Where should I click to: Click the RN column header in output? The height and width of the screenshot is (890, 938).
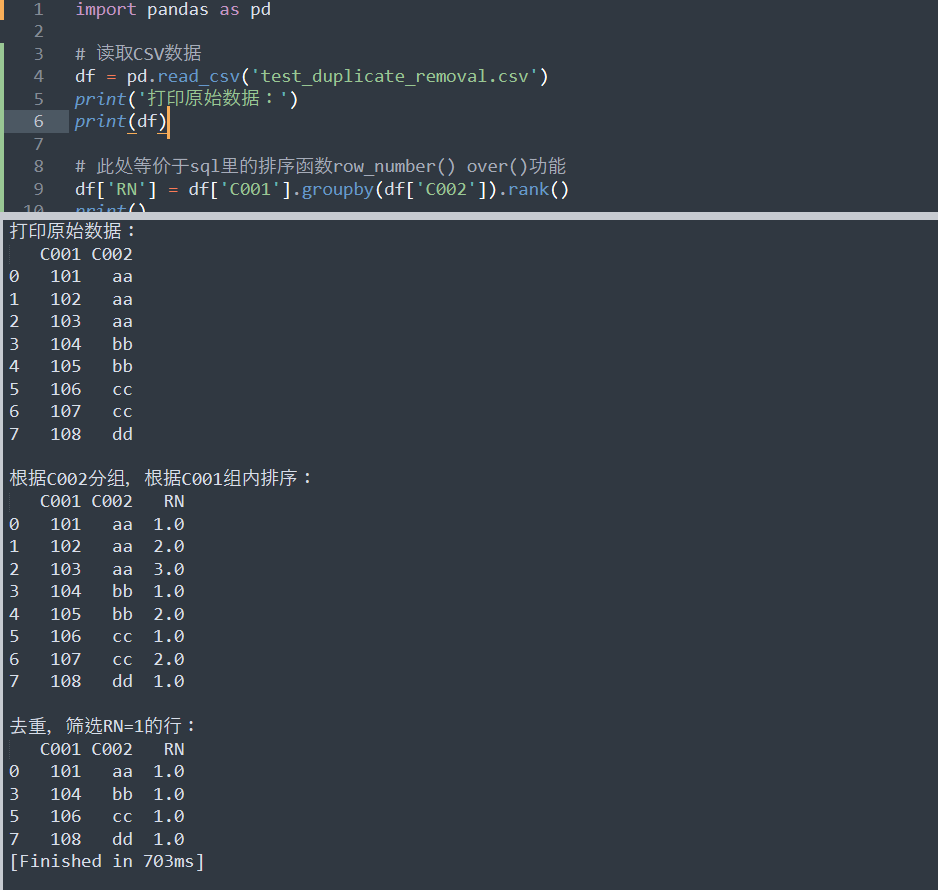(x=173, y=501)
